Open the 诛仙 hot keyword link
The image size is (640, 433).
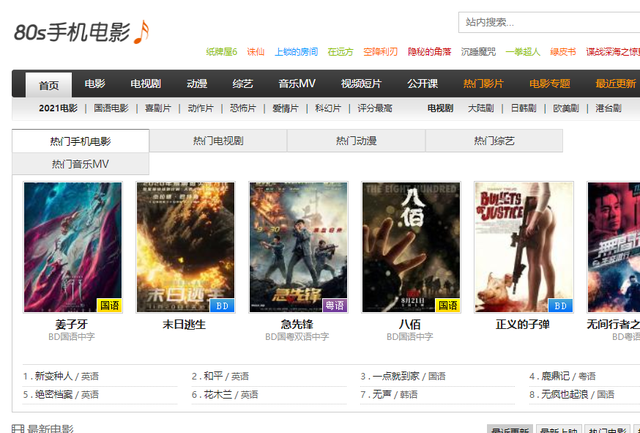click(256, 52)
